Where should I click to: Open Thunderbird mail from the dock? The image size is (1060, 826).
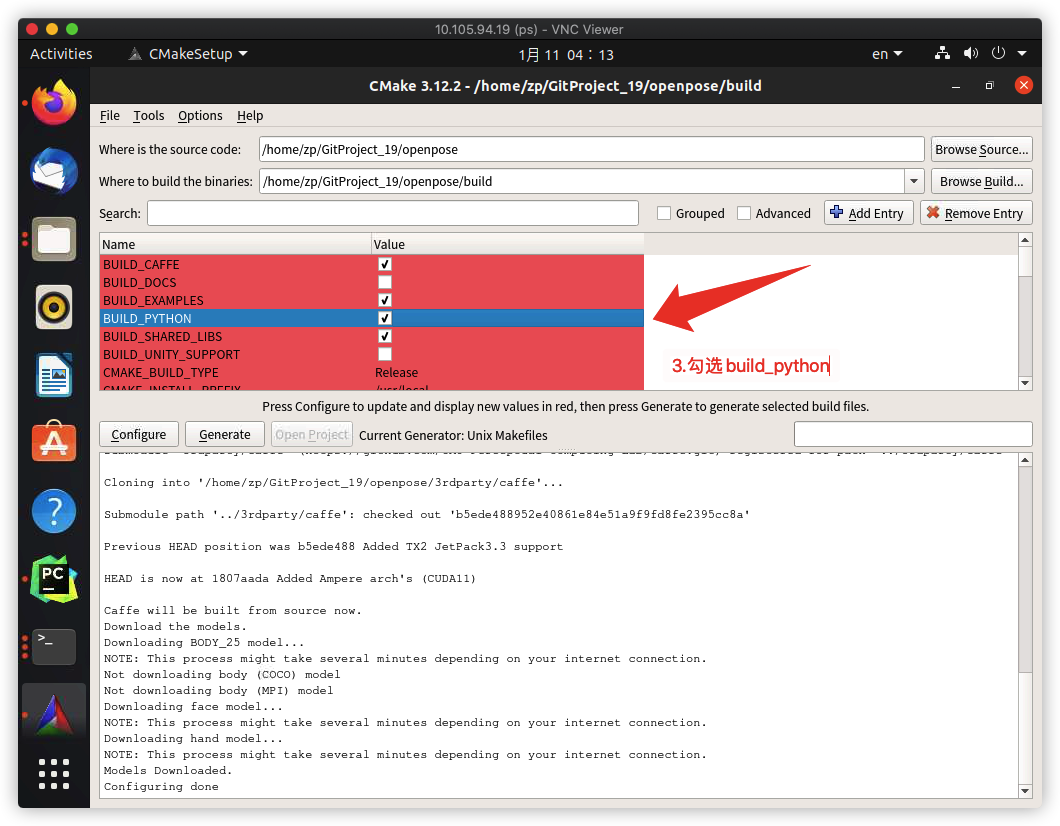click(53, 171)
